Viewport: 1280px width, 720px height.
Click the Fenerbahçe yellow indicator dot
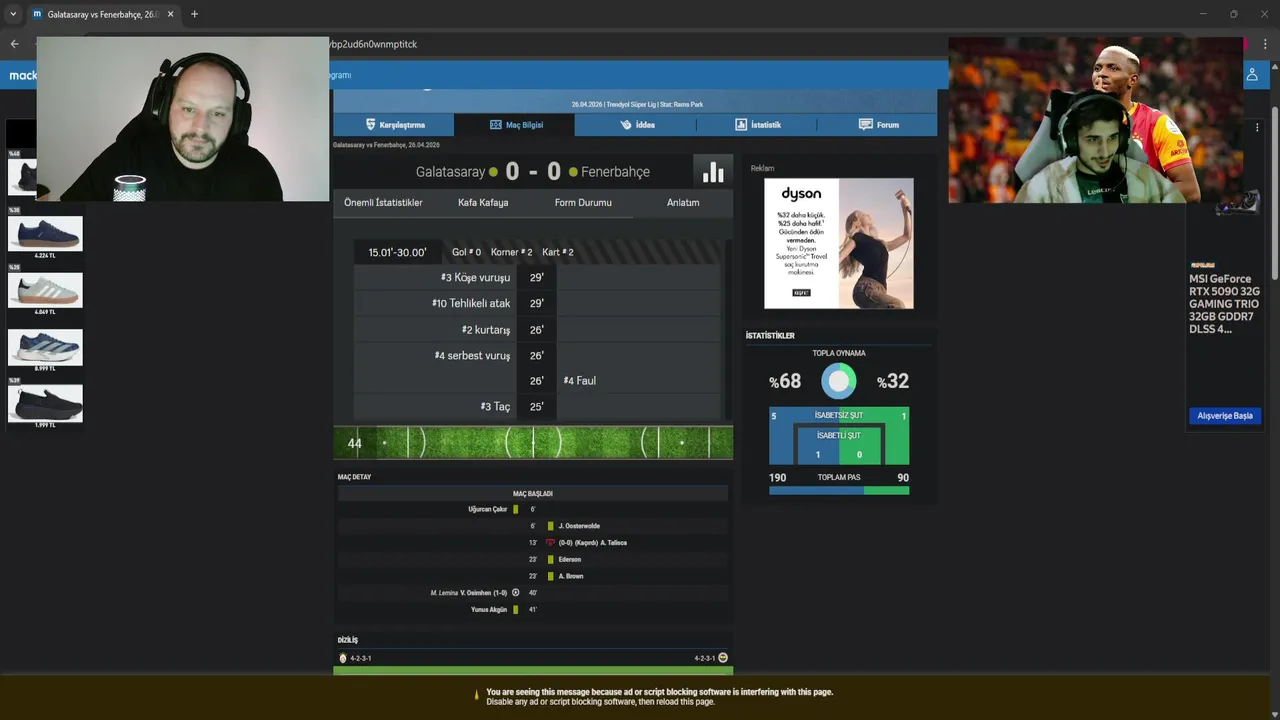573,172
